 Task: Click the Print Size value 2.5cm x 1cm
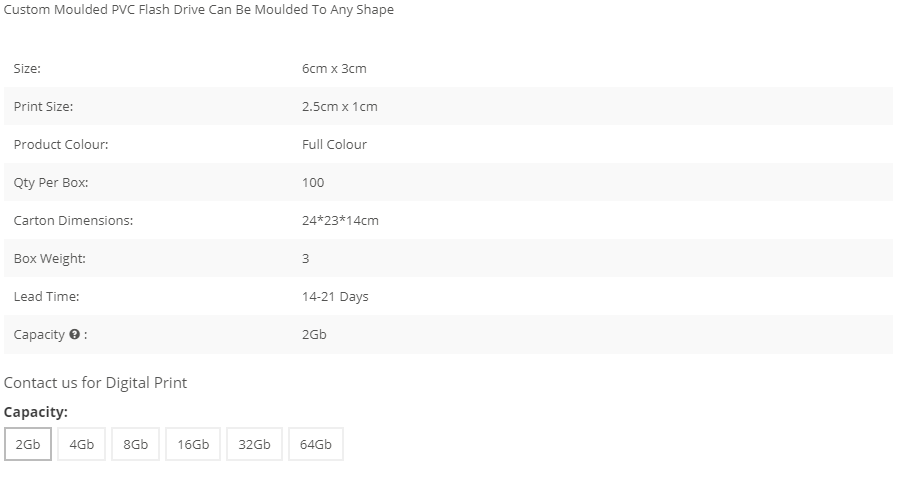click(x=340, y=107)
